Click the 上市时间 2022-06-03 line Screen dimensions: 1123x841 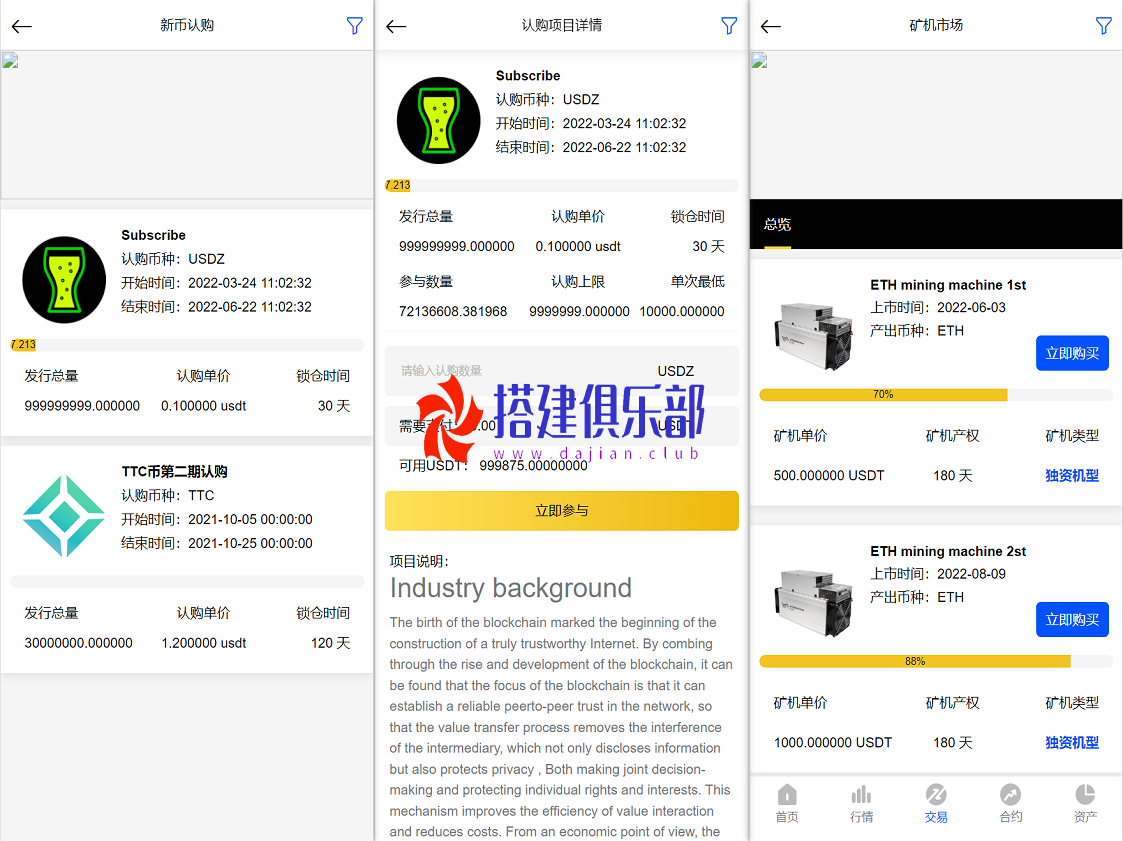tap(938, 307)
